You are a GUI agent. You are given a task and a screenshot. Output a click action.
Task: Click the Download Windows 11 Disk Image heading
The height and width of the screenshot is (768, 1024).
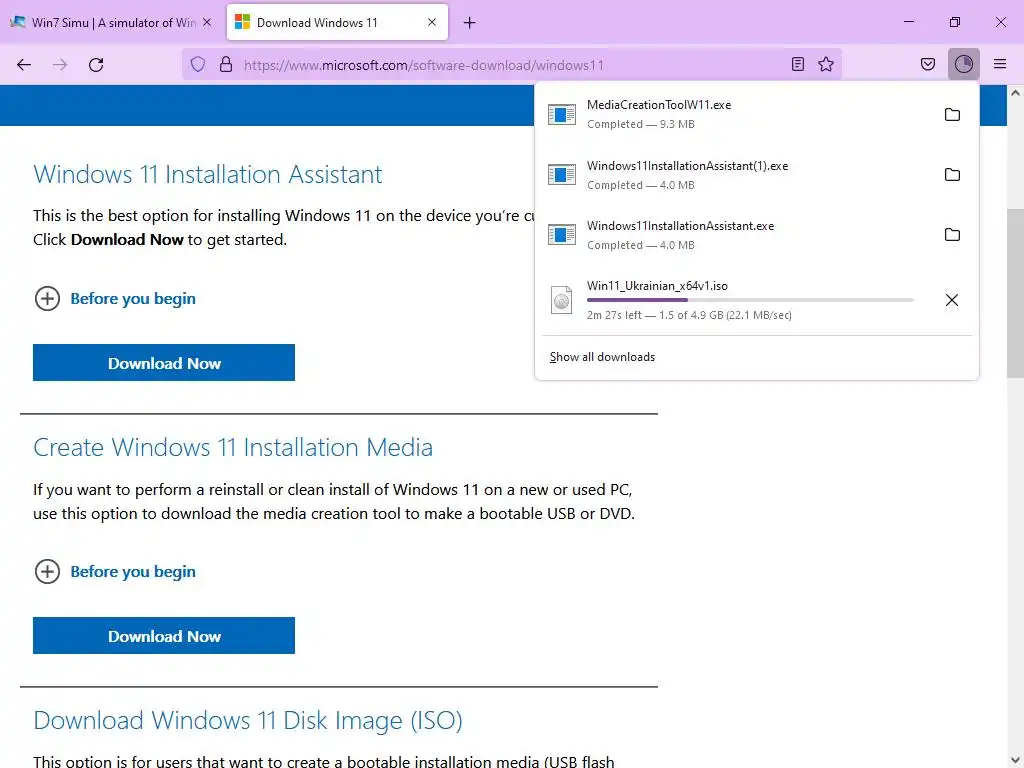(248, 720)
